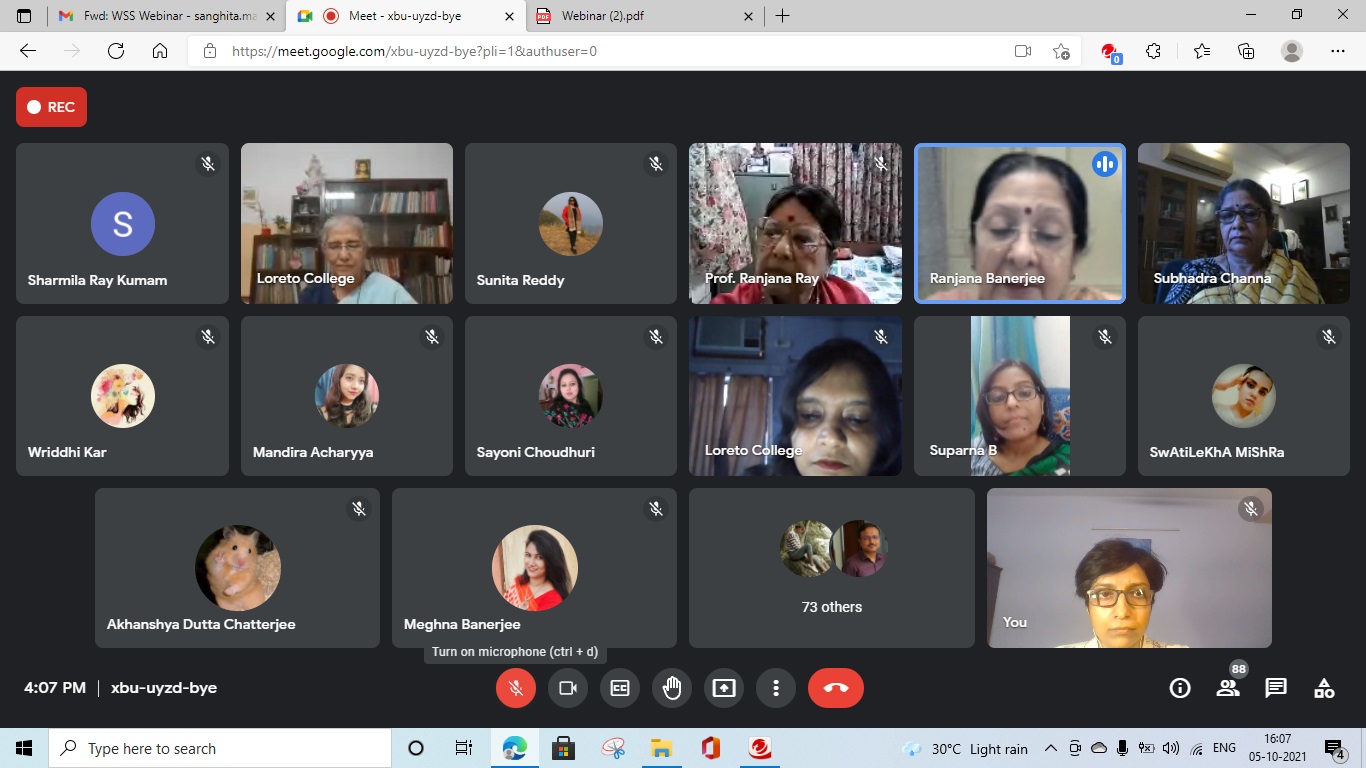Select Ranjana Banerjee's video tile

[1020, 223]
